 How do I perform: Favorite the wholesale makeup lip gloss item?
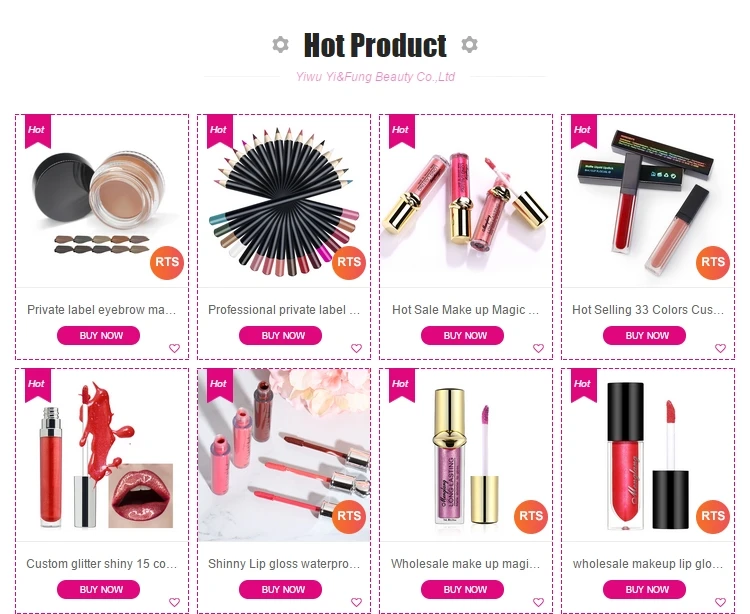point(720,602)
